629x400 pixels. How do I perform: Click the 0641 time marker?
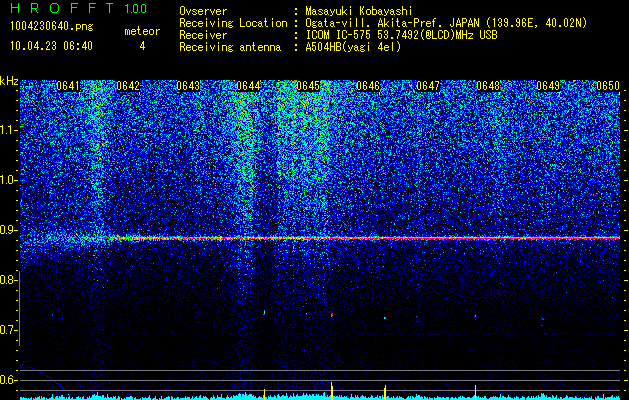(x=68, y=86)
